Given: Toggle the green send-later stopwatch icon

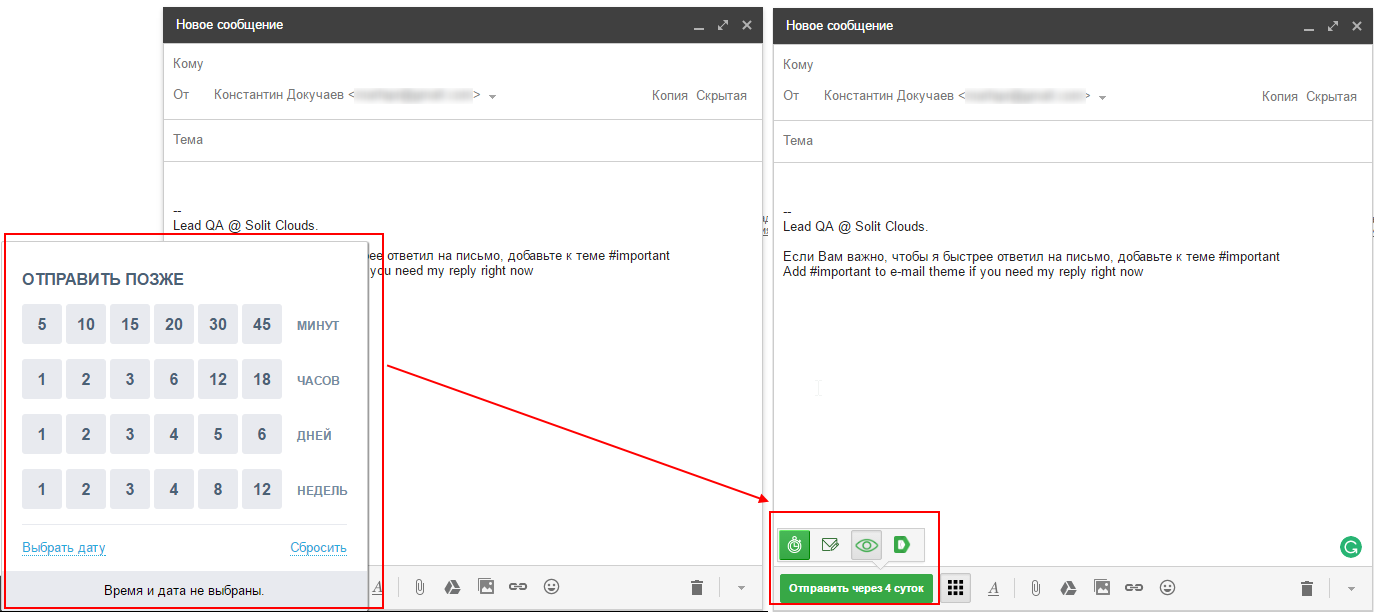Looking at the screenshot, I should tap(795, 545).
